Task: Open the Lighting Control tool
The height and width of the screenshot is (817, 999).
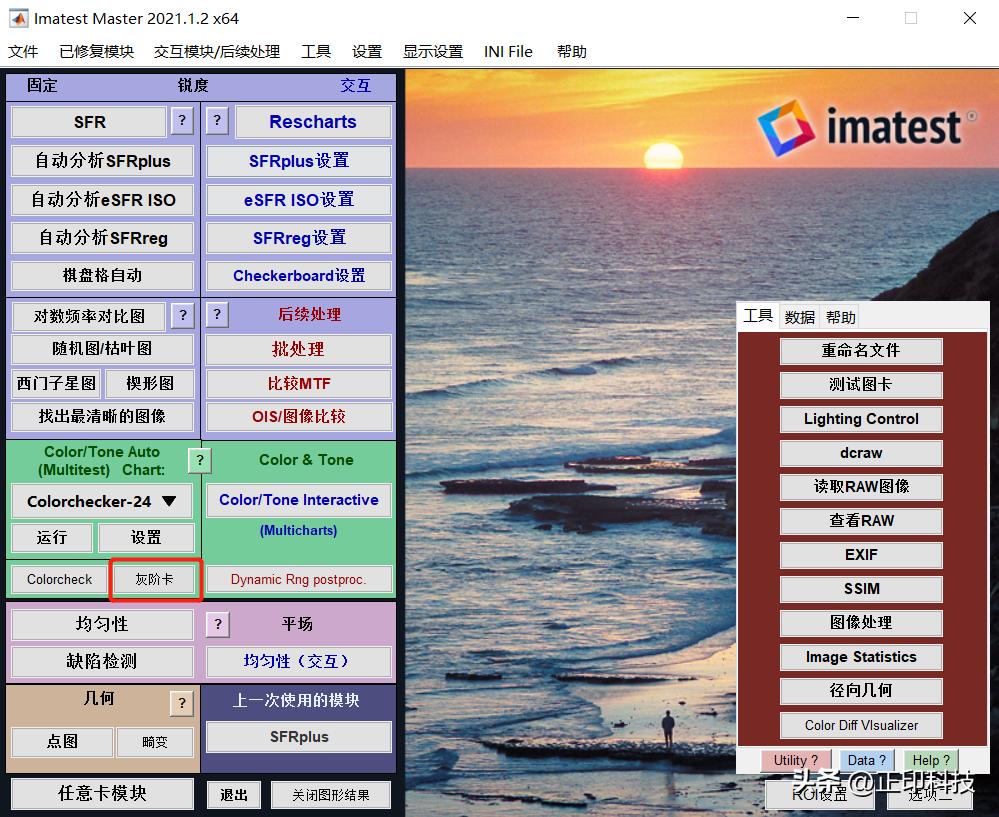Action: [860, 419]
